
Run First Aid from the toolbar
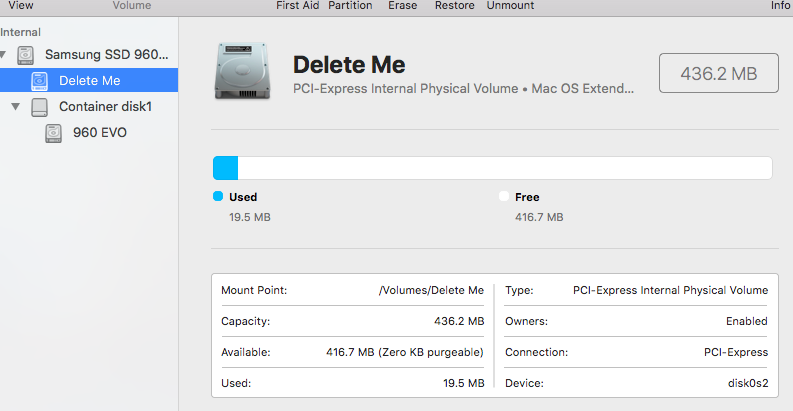pyautogui.click(x=297, y=6)
